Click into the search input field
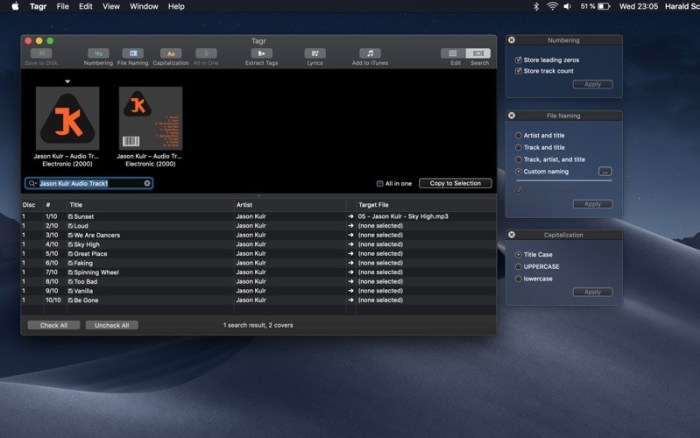Image resolution: width=700 pixels, height=438 pixels. click(91, 184)
